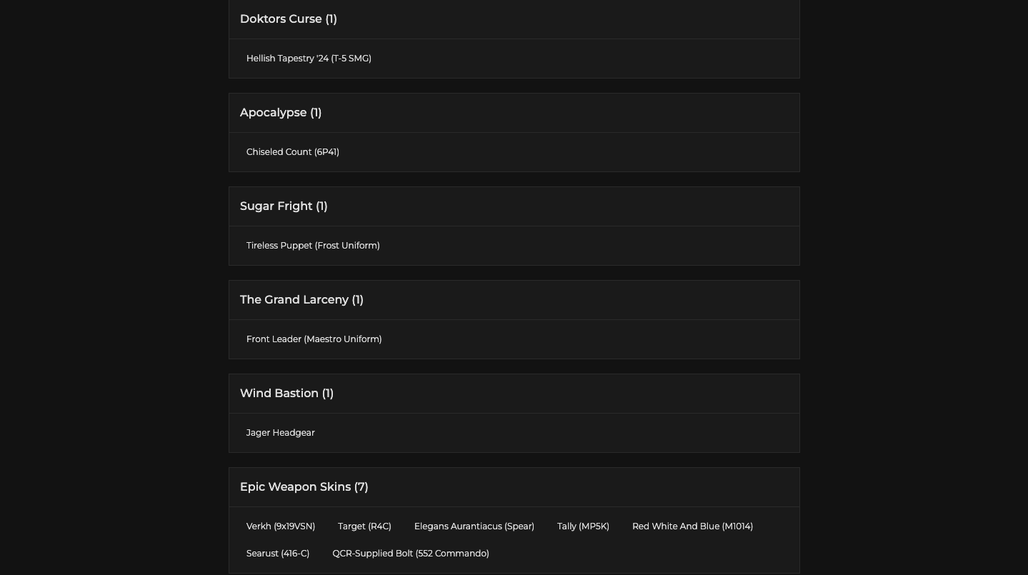Image resolution: width=1028 pixels, height=575 pixels.
Task: Select the Searust (416-C) skin
Action: coord(278,553)
